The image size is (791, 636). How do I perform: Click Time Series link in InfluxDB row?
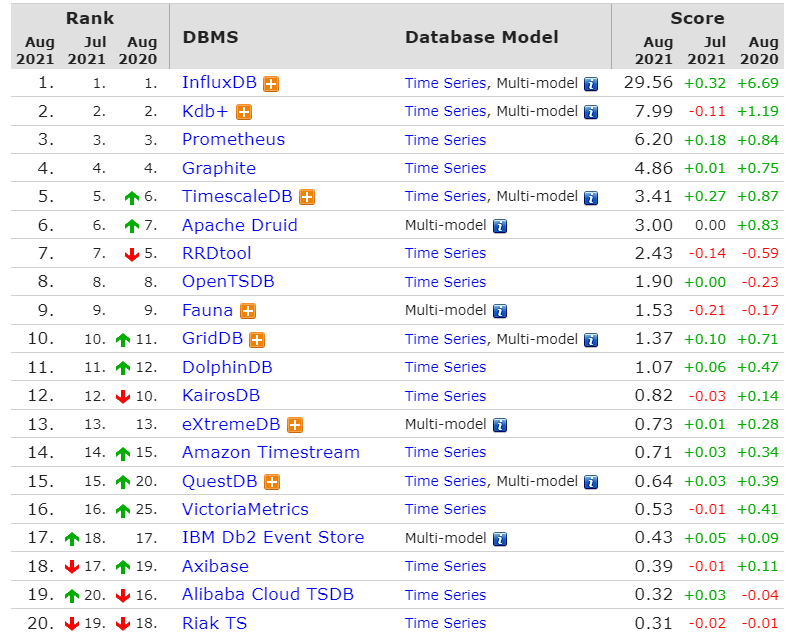tap(445, 83)
